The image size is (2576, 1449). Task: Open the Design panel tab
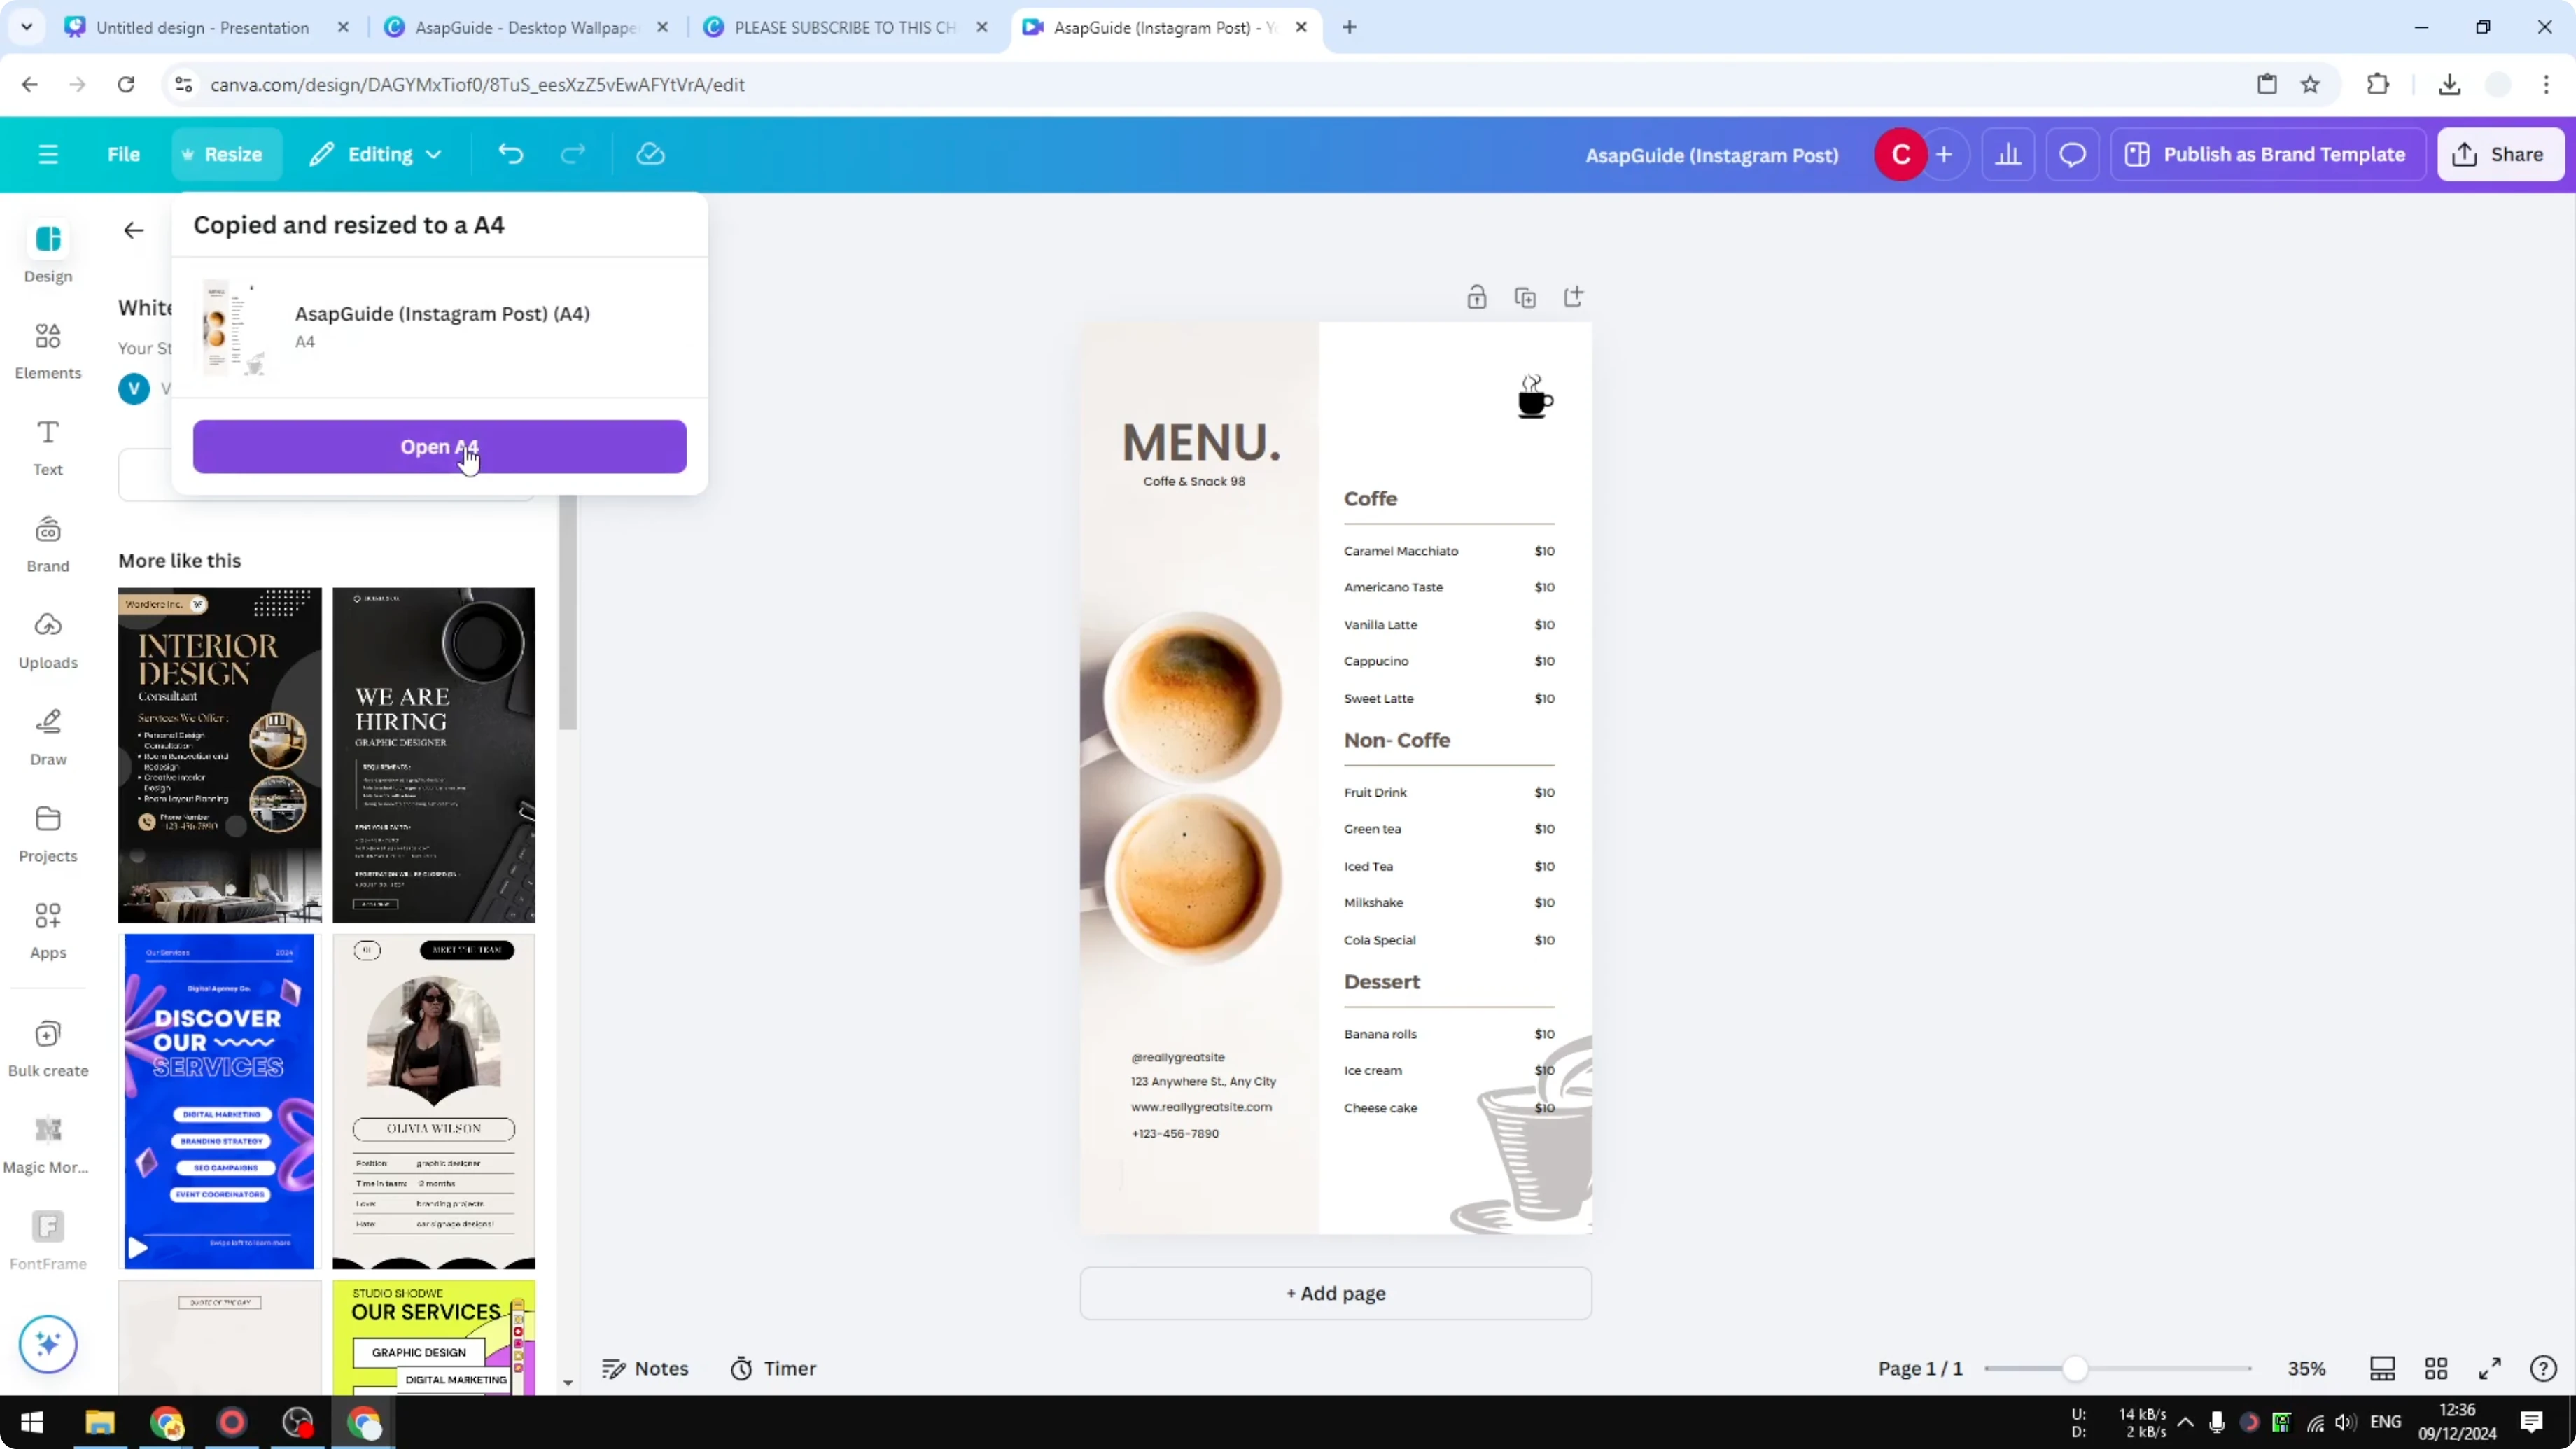pos(48,252)
